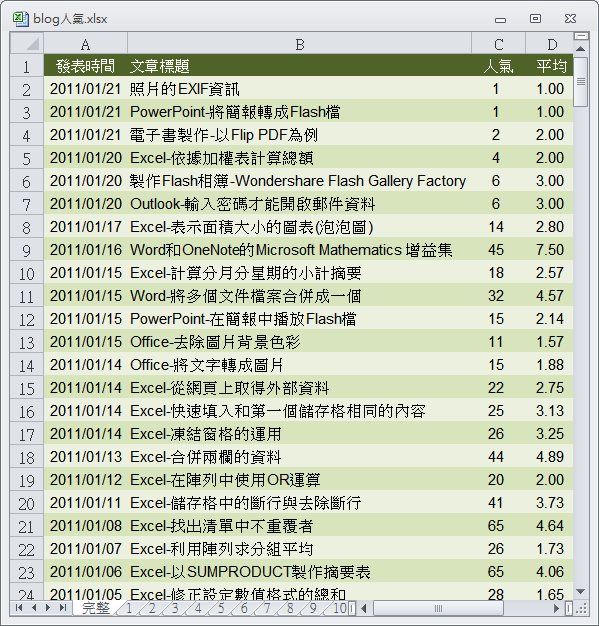This screenshot has width=599, height=626.
Task: Select column C header
Action: (498, 43)
